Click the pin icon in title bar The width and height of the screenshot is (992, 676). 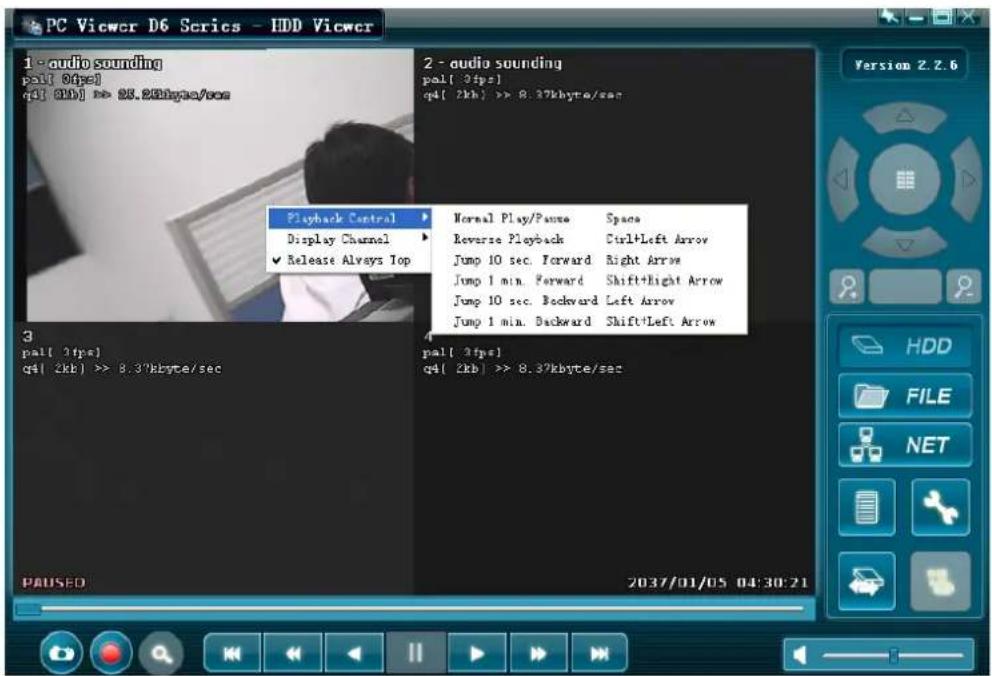(x=890, y=16)
